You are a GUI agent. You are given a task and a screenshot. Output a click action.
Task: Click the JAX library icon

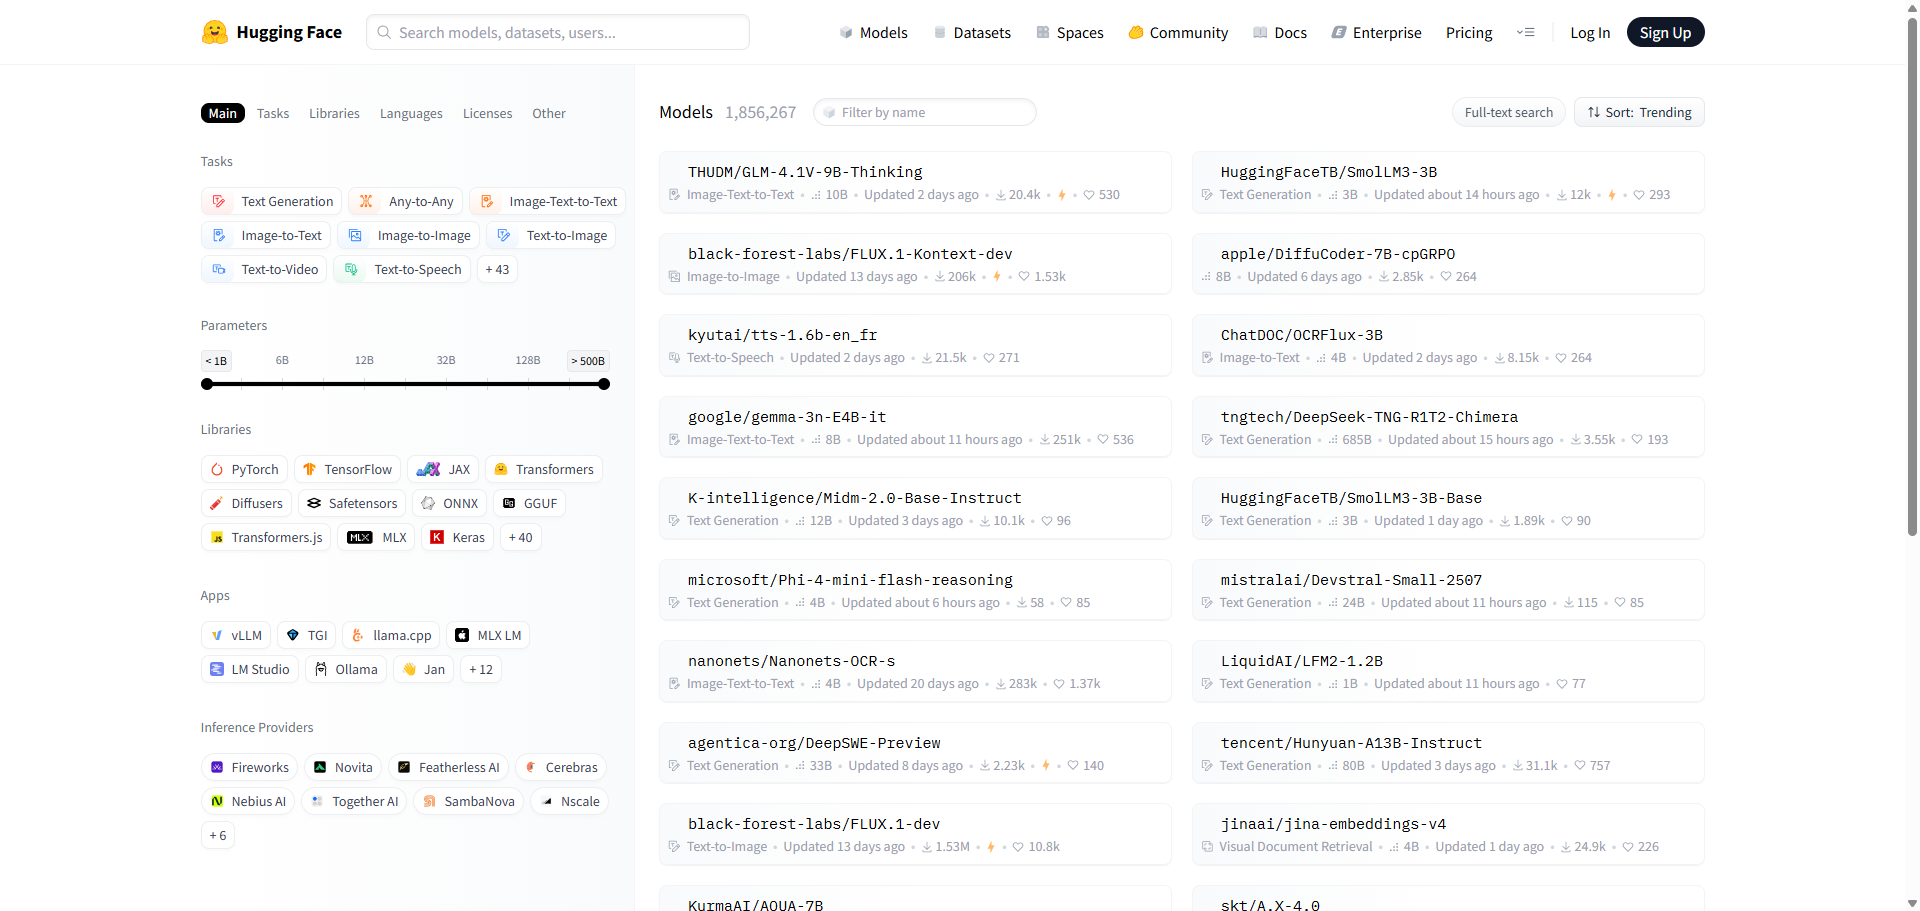click(428, 469)
